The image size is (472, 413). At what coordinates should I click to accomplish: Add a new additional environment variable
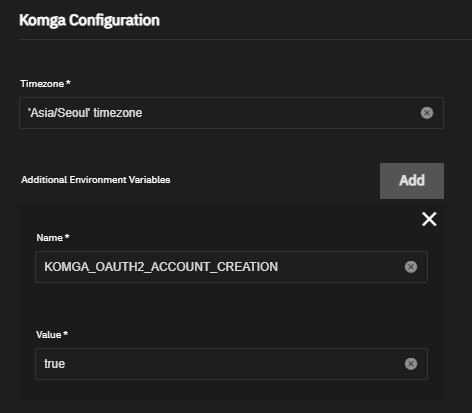pos(412,181)
